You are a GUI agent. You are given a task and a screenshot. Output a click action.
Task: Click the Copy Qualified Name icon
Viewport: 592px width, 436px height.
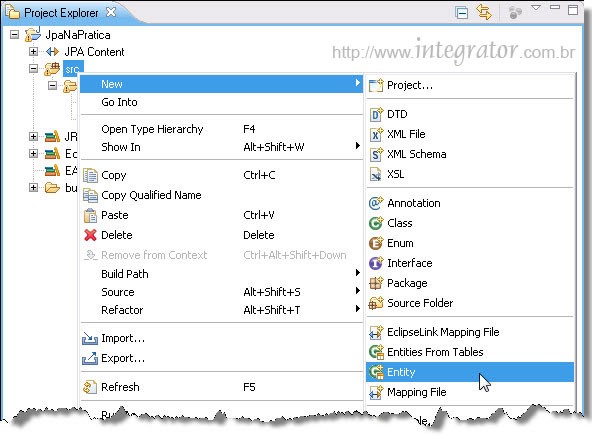pyautogui.click(x=90, y=196)
